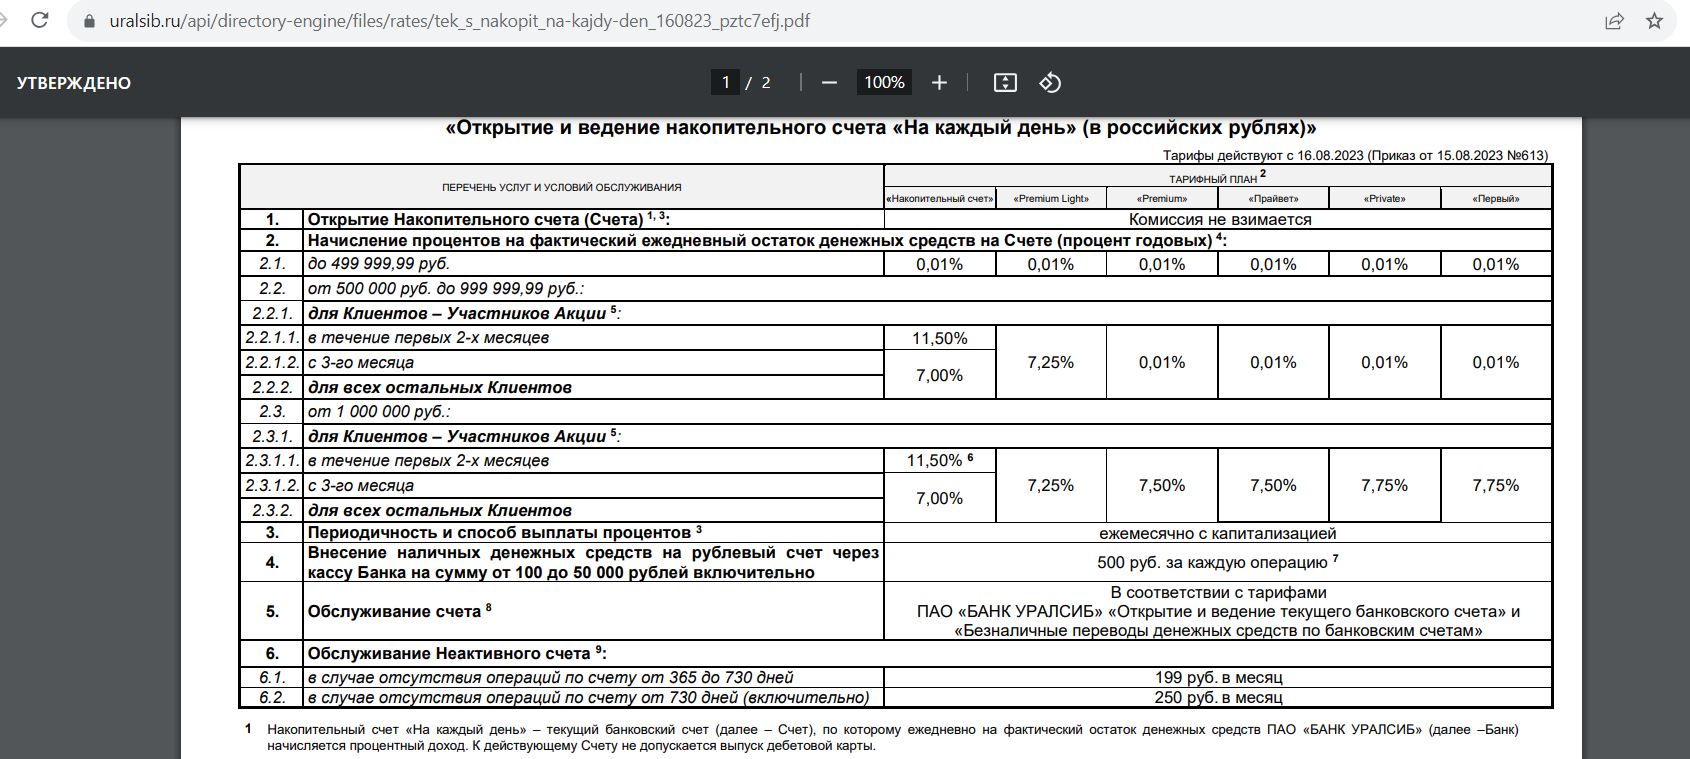This screenshot has width=1690, height=759.
Task: Click the uralsib.ru address bar URL
Action: pyautogui.click(x=460, y=21)
